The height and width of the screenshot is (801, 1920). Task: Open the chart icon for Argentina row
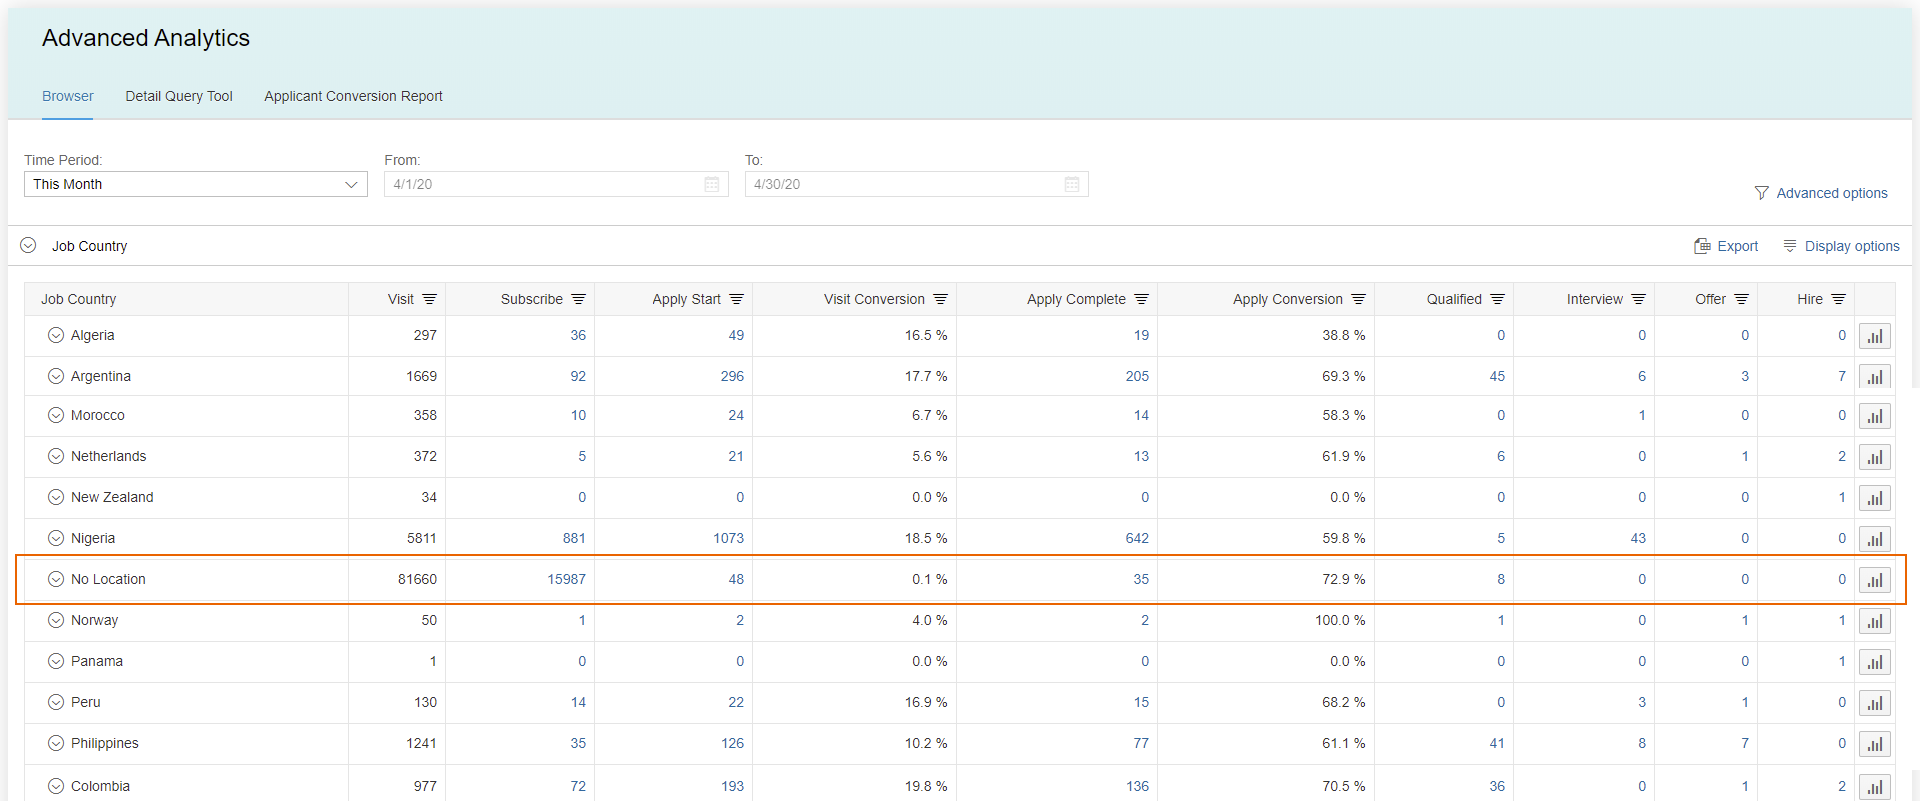[x=1874, y=377]
